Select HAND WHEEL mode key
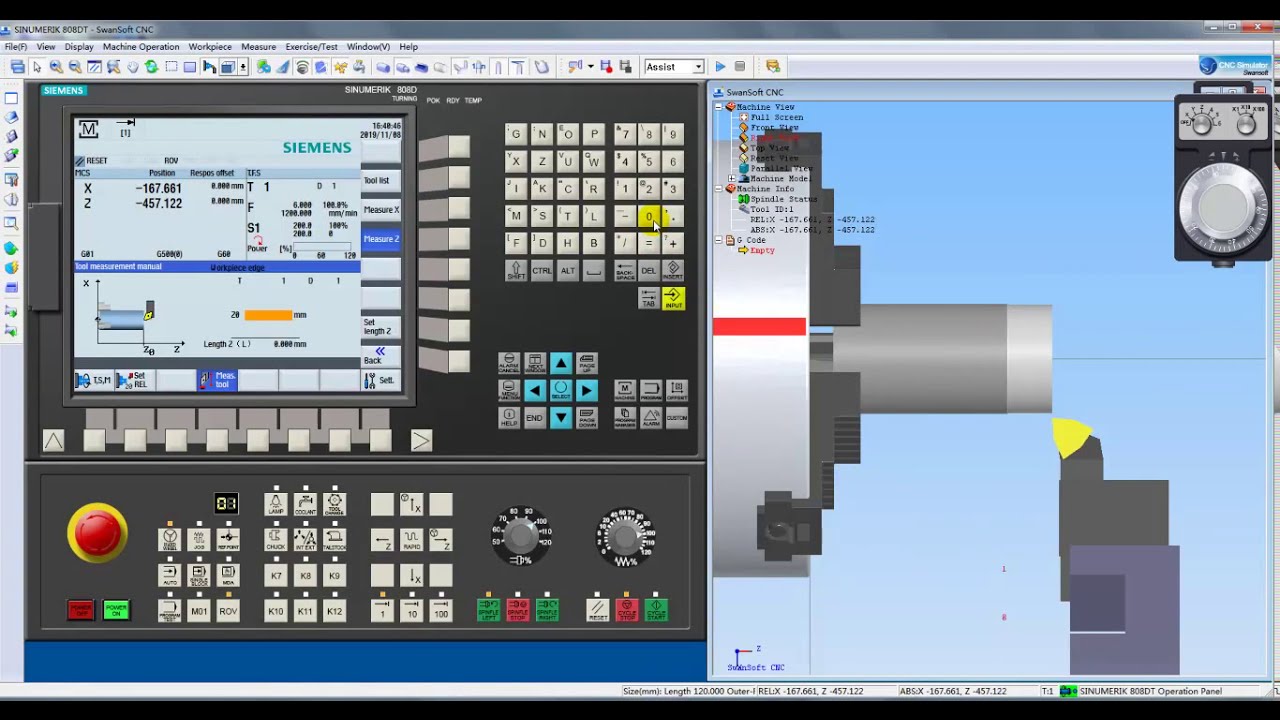Screen dimensions: 1280x720 (x=170, y=540)
